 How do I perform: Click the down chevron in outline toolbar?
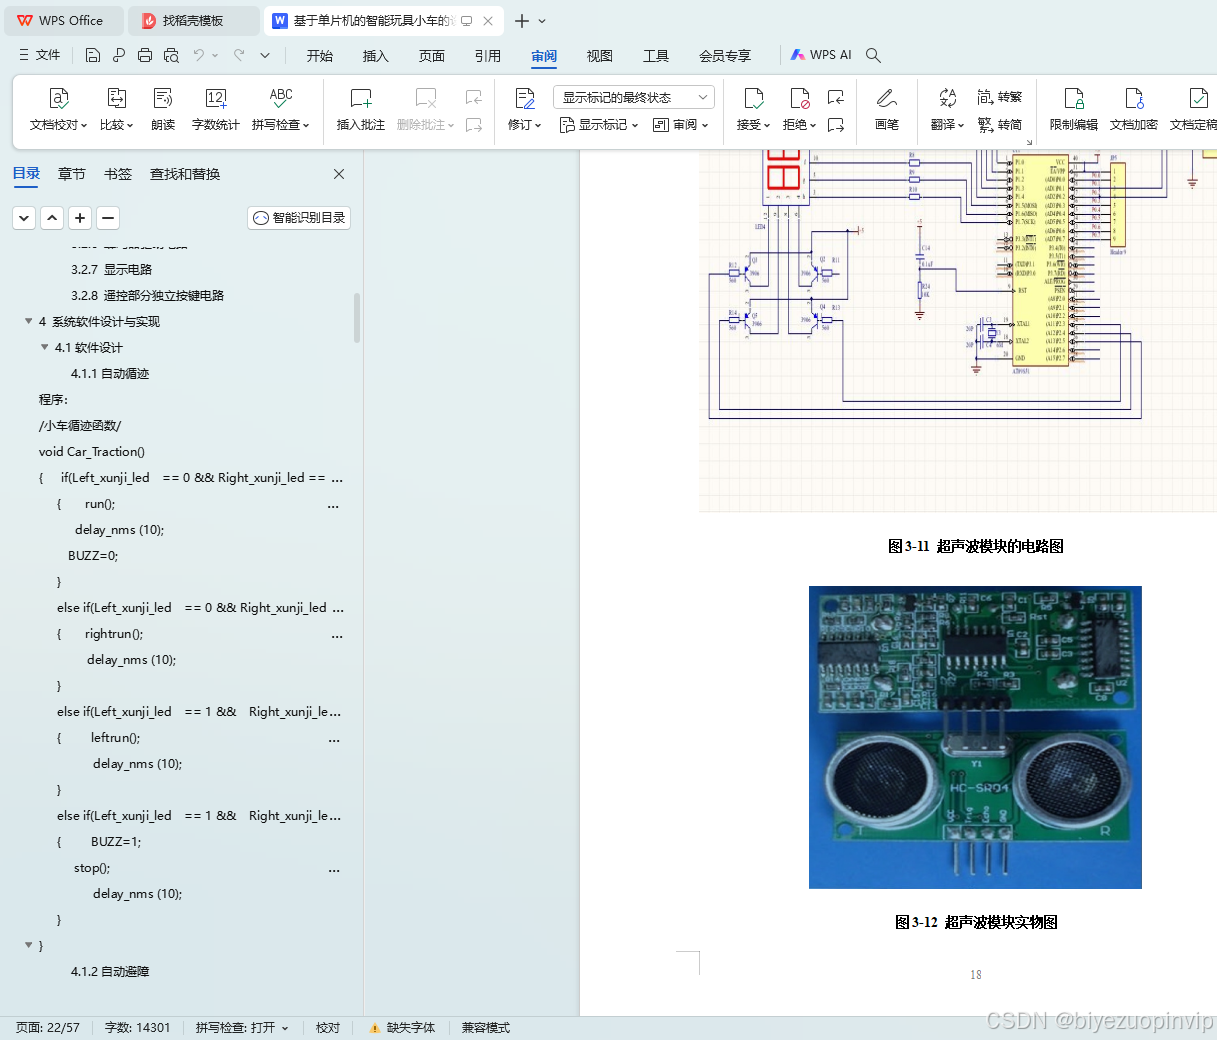point(24,217)
